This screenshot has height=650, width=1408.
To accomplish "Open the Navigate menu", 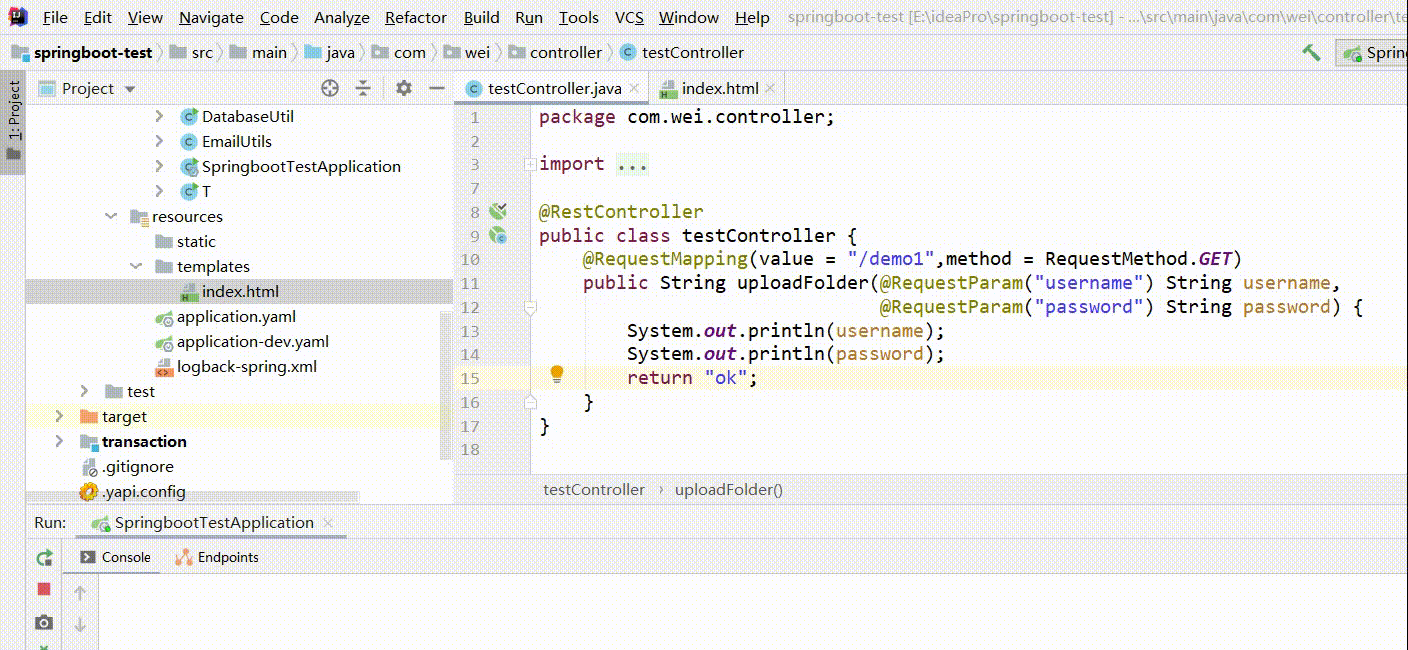I will [x=211, y=17].
